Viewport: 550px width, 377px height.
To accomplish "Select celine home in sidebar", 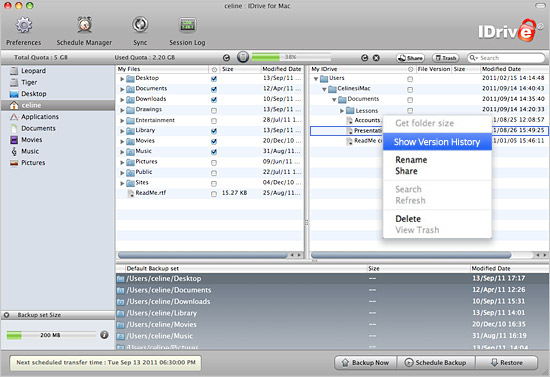I will point(58,105).
